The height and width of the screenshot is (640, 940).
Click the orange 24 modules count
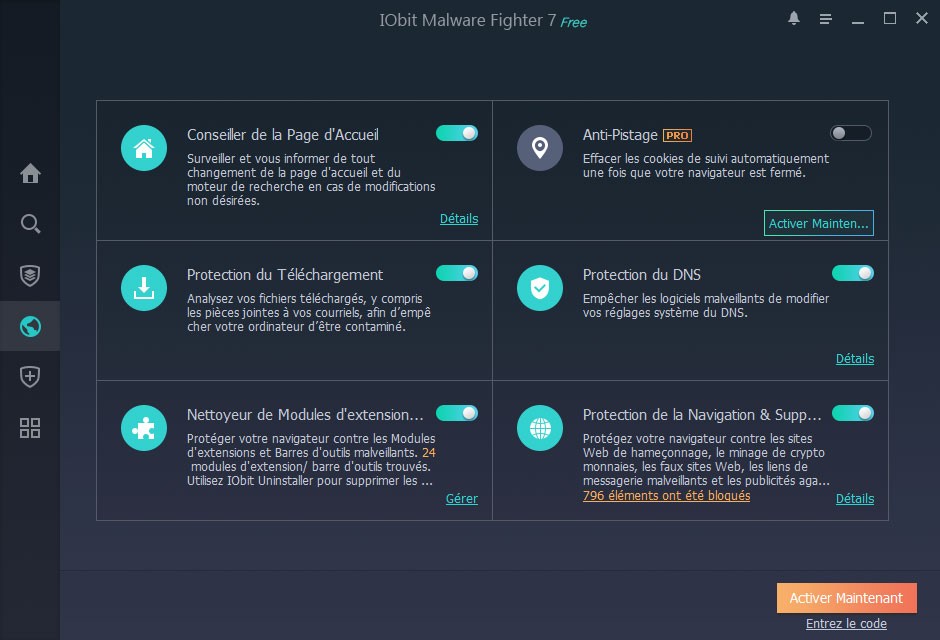tap(429, 452)
